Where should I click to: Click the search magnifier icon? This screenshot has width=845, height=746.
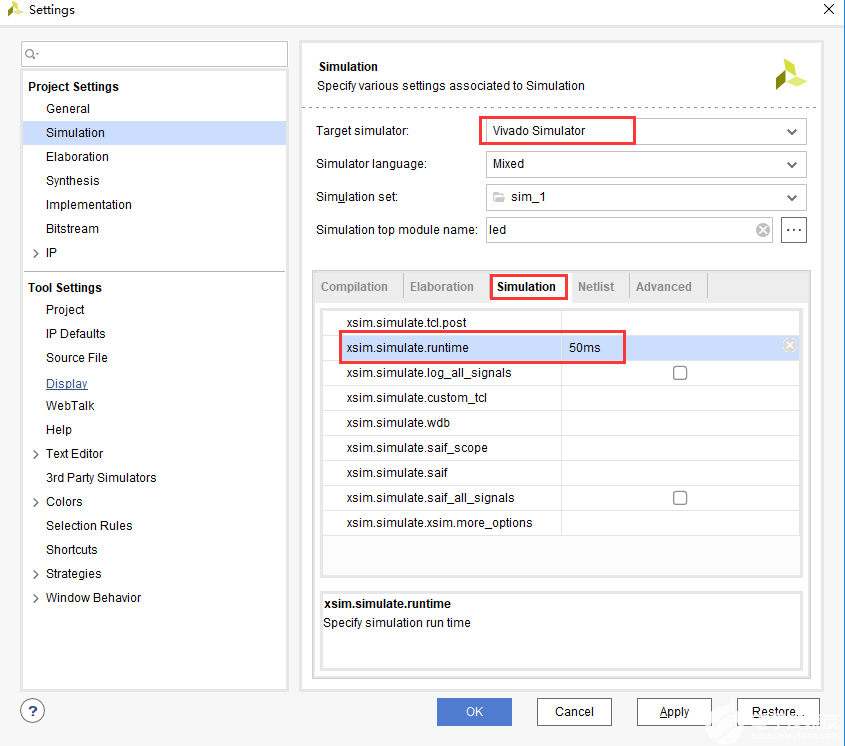pos(33,54)
